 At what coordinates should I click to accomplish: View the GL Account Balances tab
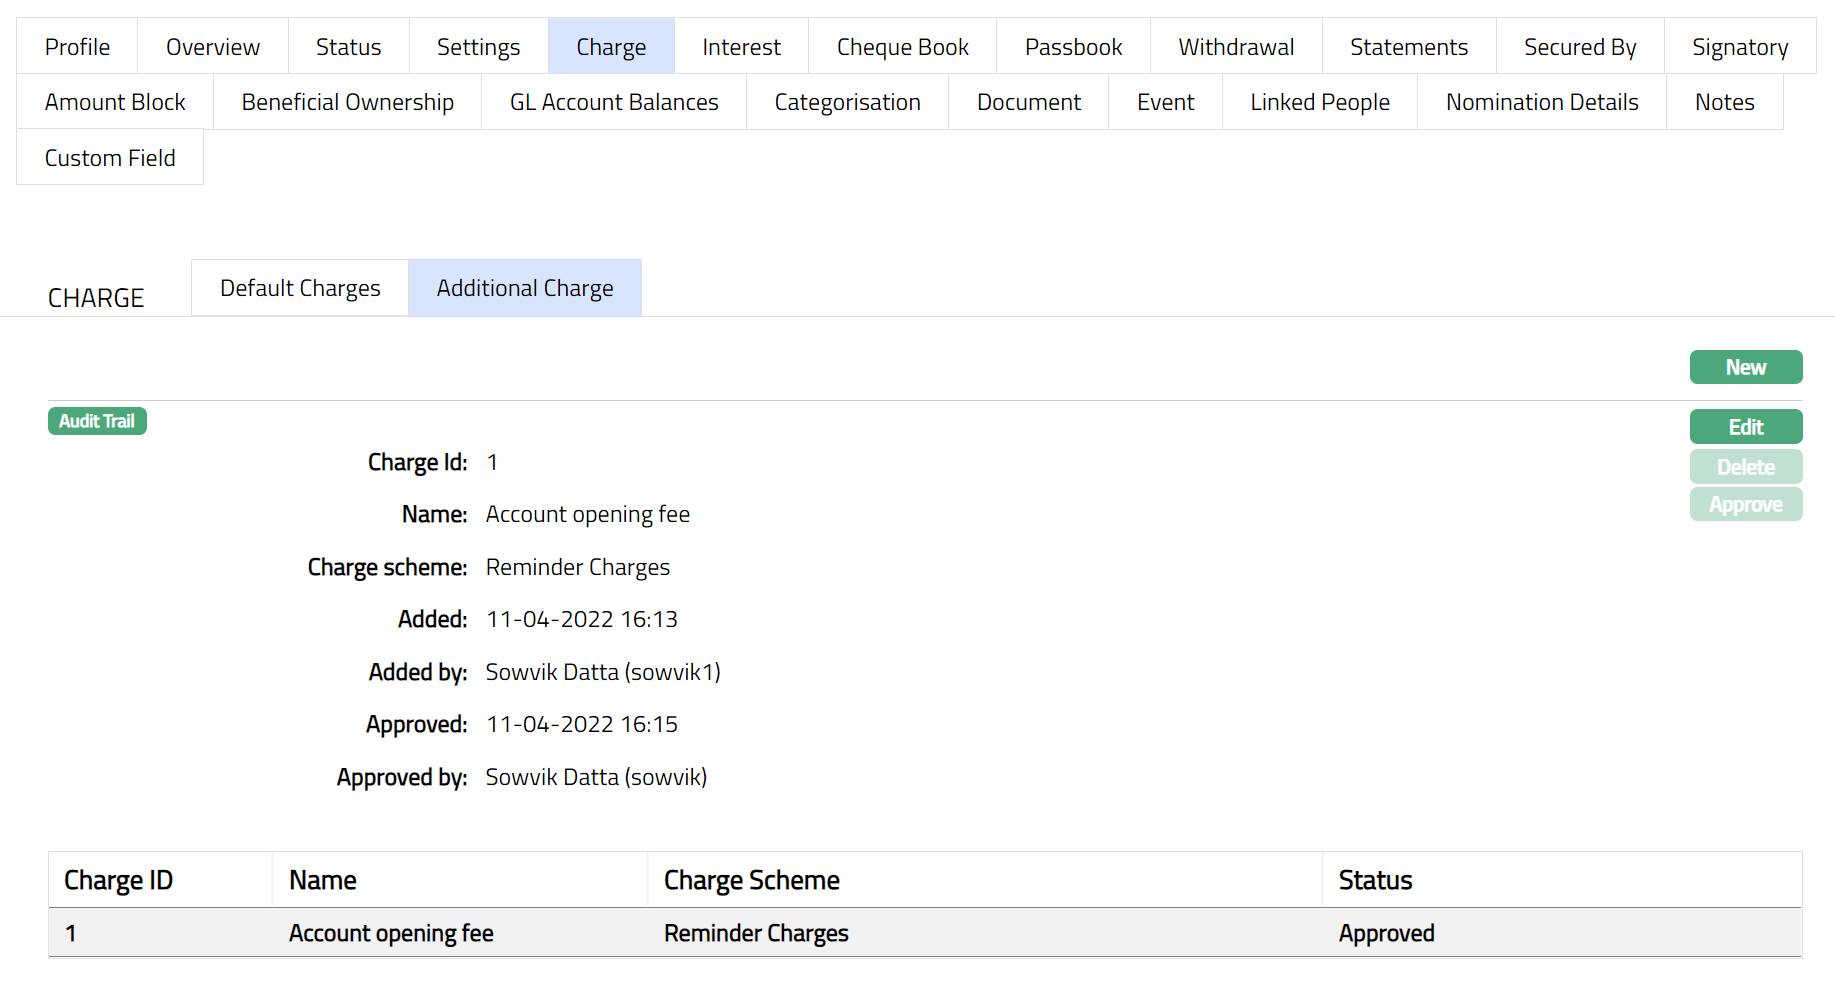613,102
